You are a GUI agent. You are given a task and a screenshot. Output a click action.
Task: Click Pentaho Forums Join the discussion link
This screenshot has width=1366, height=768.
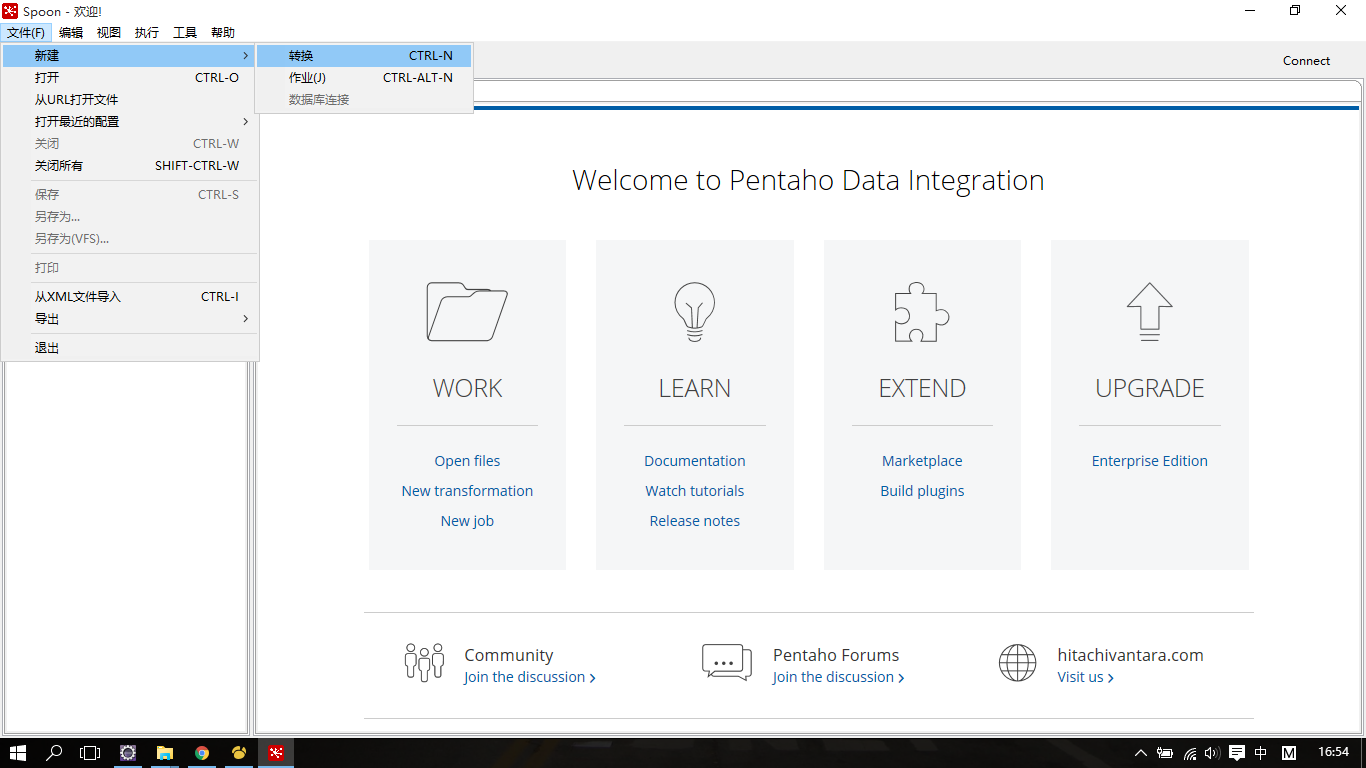pyautogui.click(x=838, y=677)
